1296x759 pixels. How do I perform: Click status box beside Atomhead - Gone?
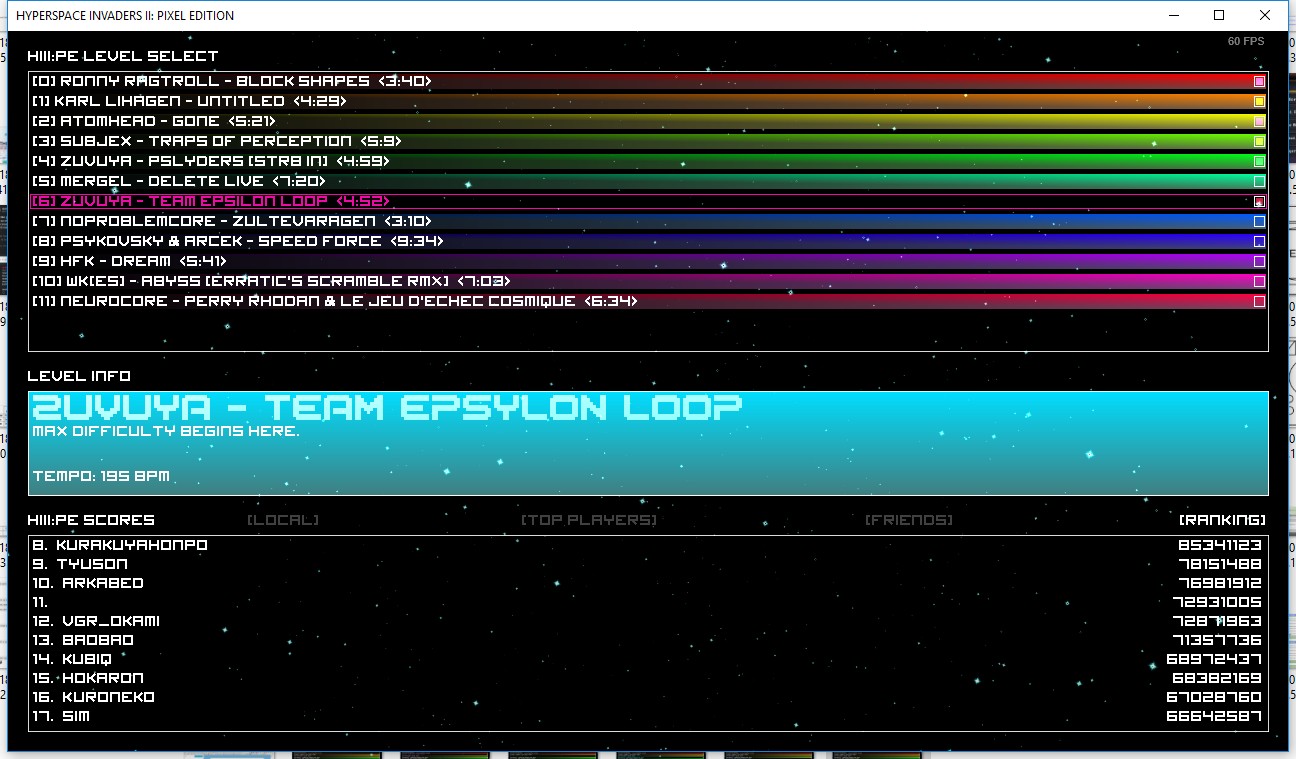1259,121
